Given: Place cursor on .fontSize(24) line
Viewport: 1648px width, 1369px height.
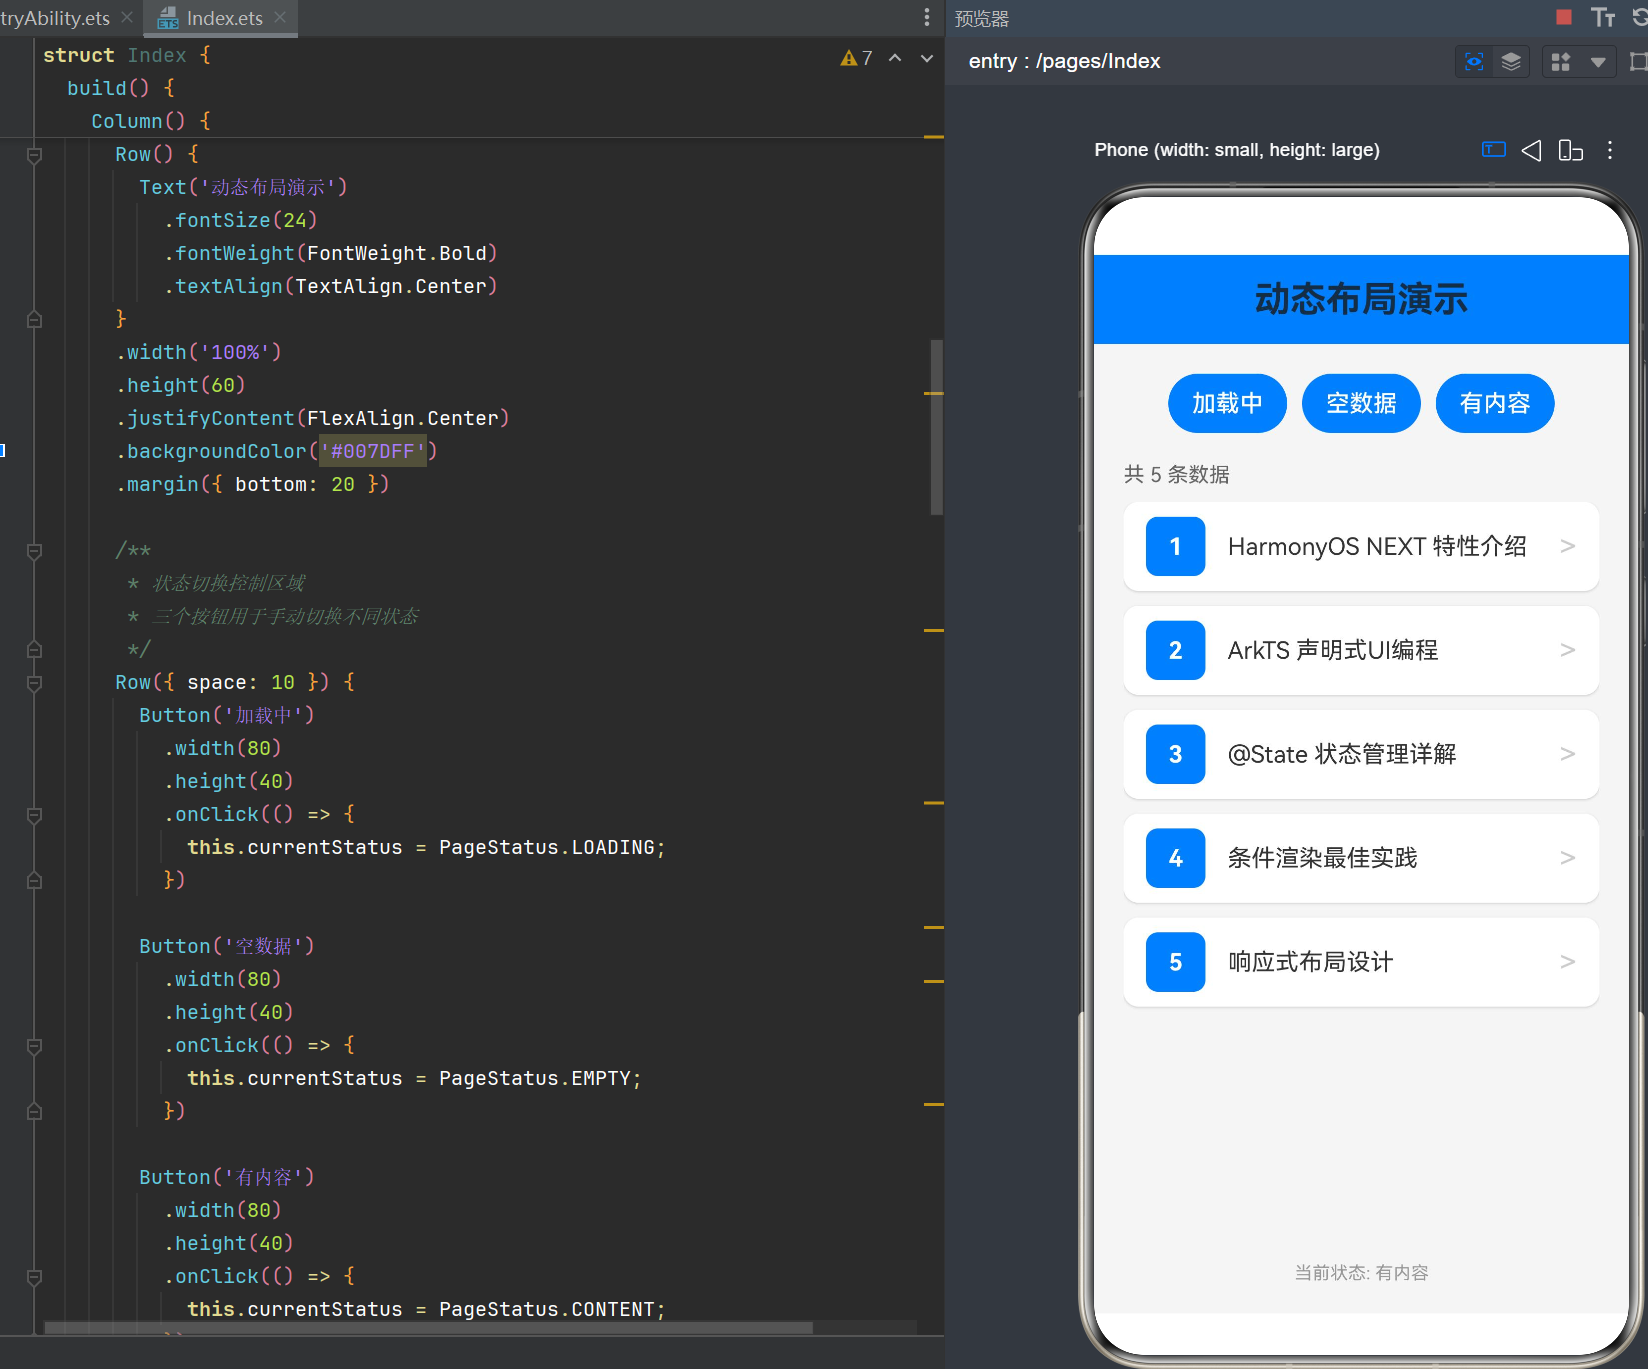Looking at the screenshot, I should (x=240, y=220).
